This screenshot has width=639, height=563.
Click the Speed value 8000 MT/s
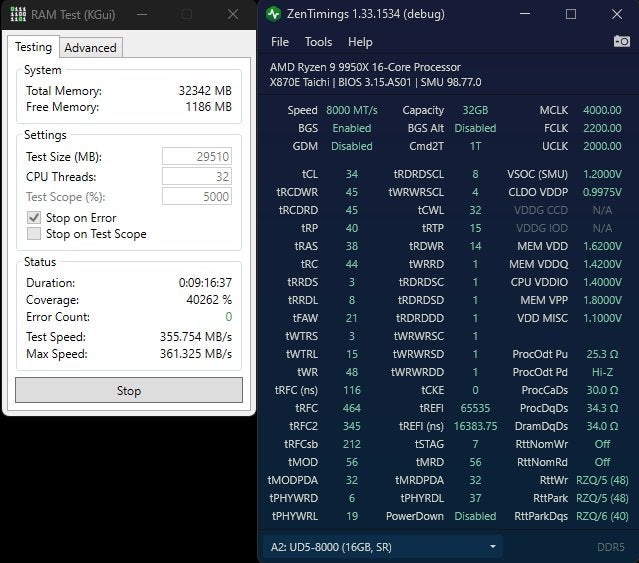pos(352,110)
